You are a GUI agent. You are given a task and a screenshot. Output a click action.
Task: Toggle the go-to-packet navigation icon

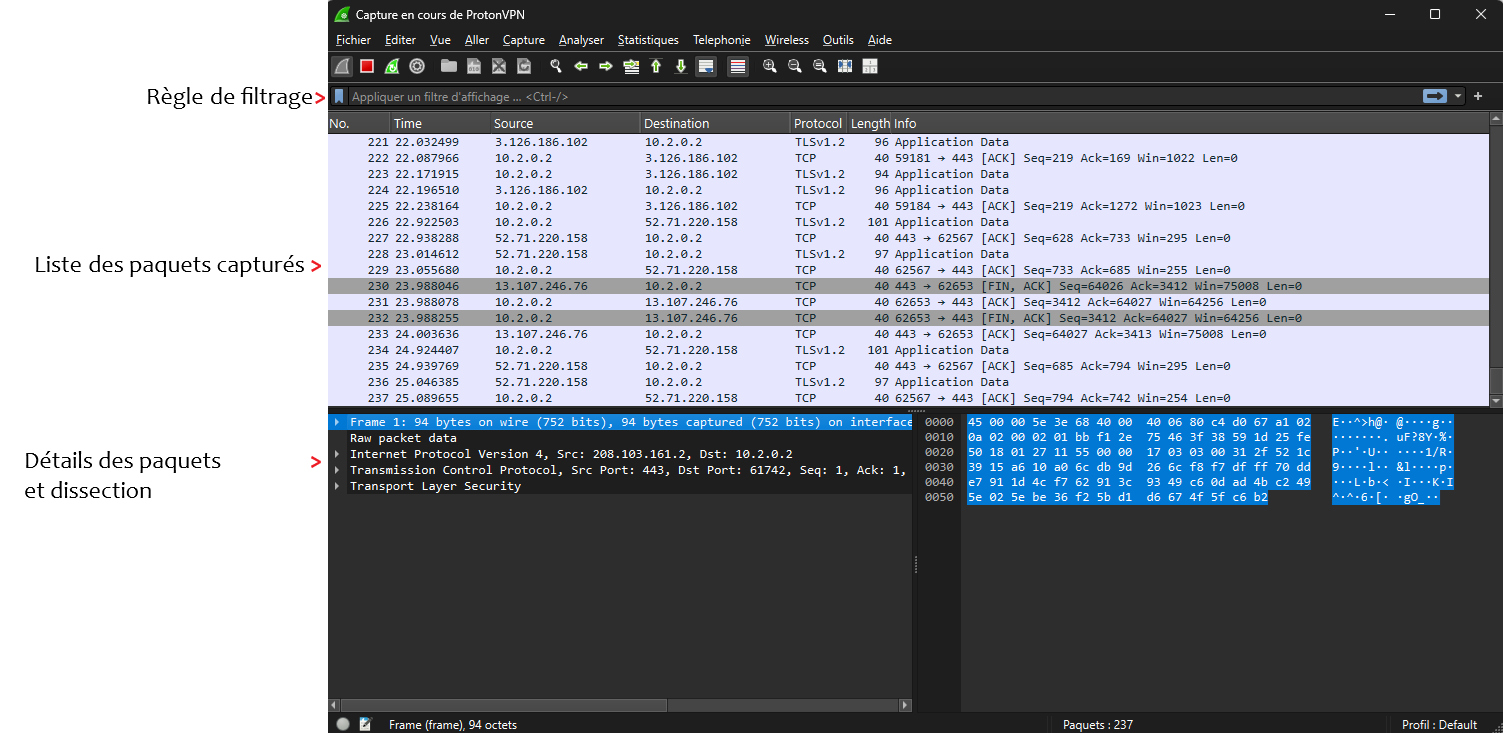coord(631,66)
